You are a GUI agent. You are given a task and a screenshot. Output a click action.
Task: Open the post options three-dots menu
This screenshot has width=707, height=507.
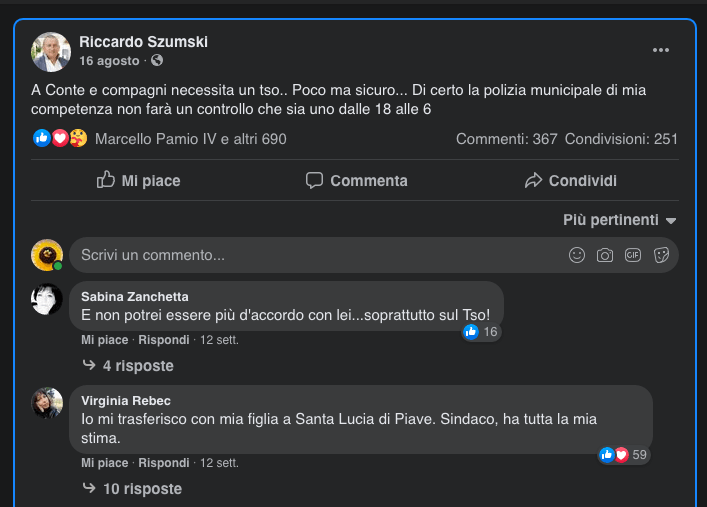pos(661,50)
